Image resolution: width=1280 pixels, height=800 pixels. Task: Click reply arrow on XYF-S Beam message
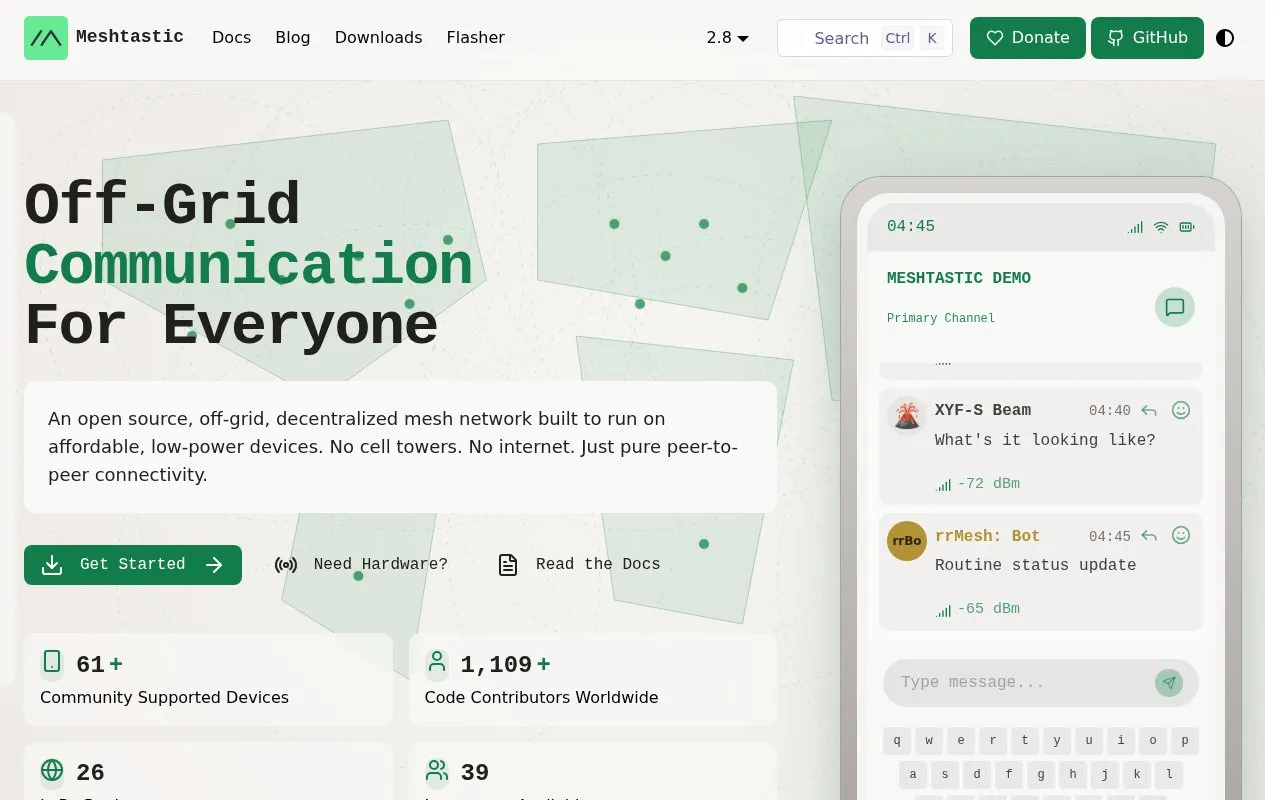pyautogui.click(x=1149, y=411)
